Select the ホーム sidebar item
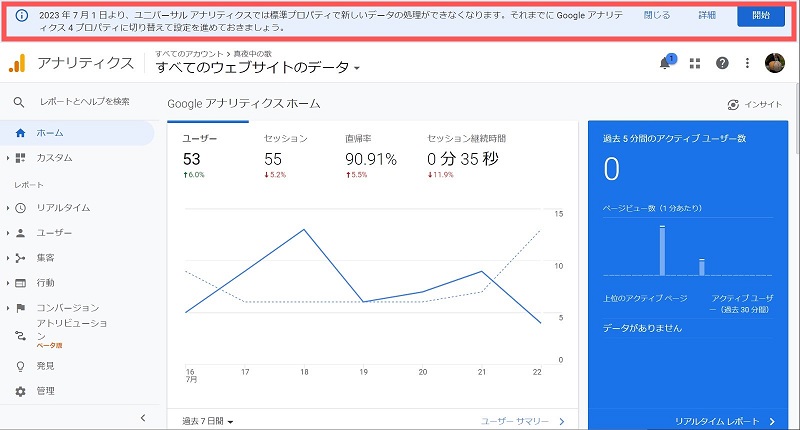The height and width of the screenshot is (430, 800). click(x=77, y=133)
